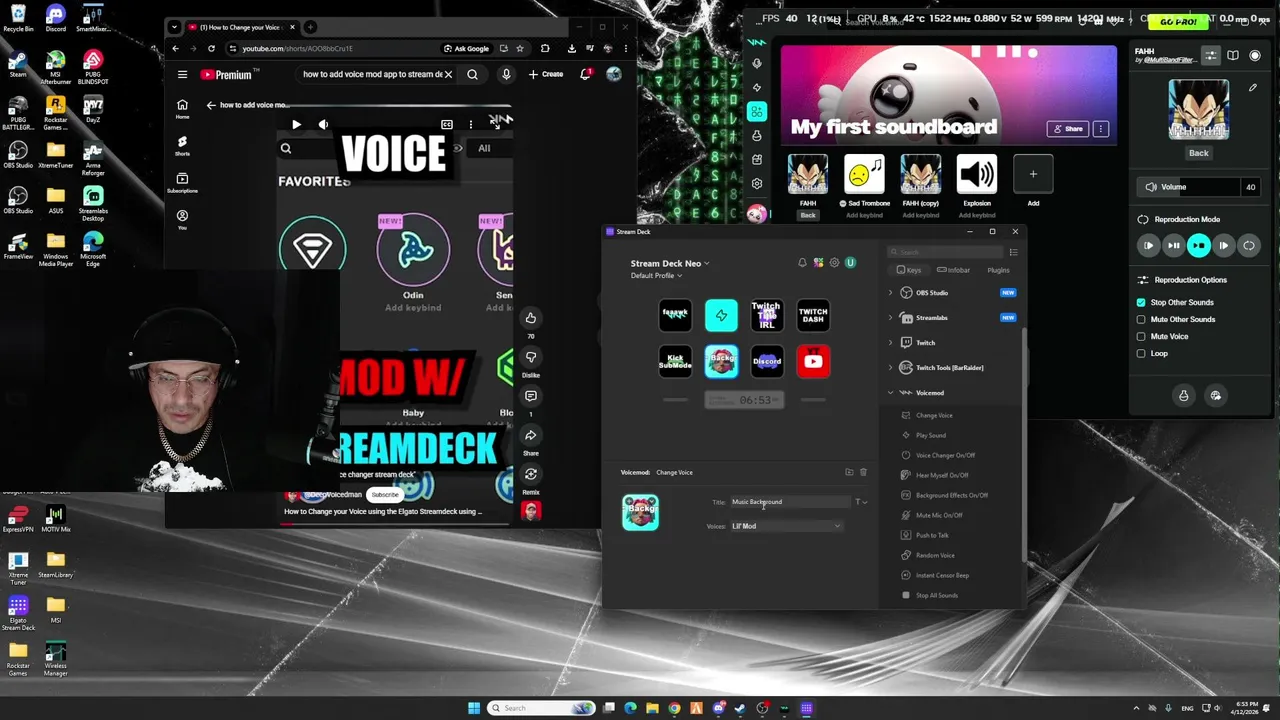The image size is (1280, 720).
Task: Click the Windows taskbar Search box
Action: [541, 708]
